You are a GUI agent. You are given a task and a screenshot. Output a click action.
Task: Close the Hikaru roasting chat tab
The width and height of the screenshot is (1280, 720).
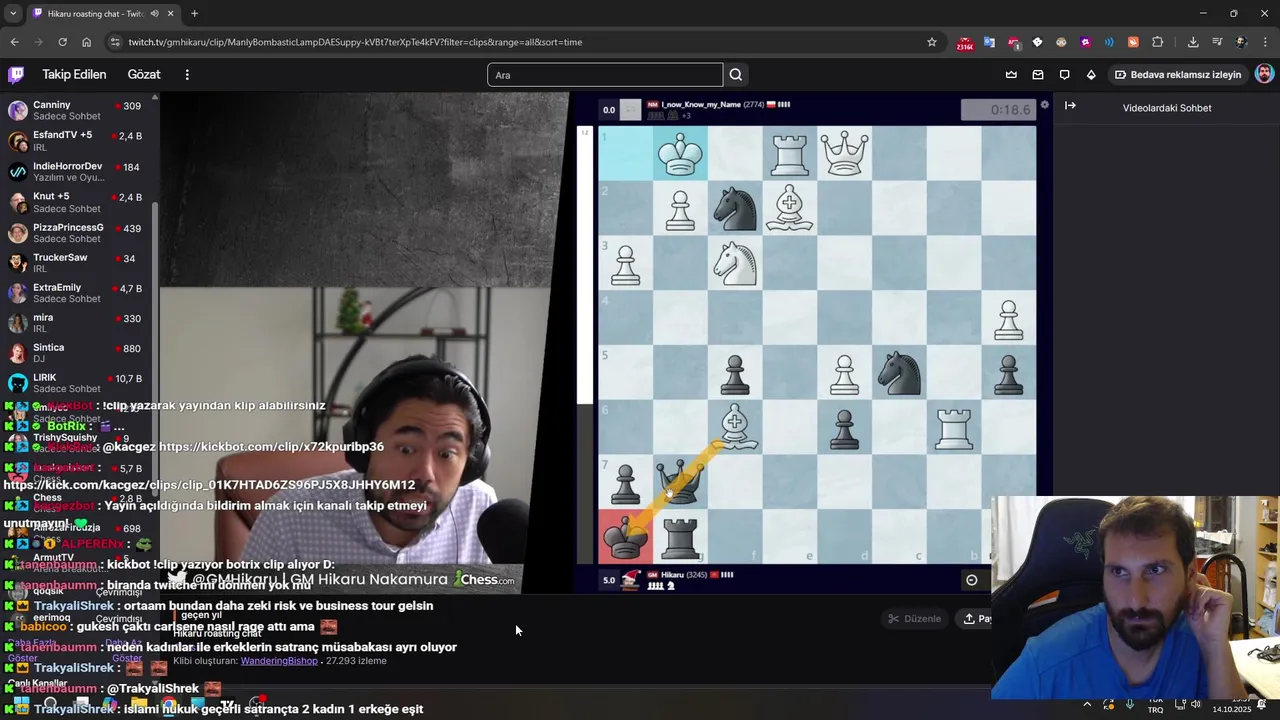[x=170, y=13]
